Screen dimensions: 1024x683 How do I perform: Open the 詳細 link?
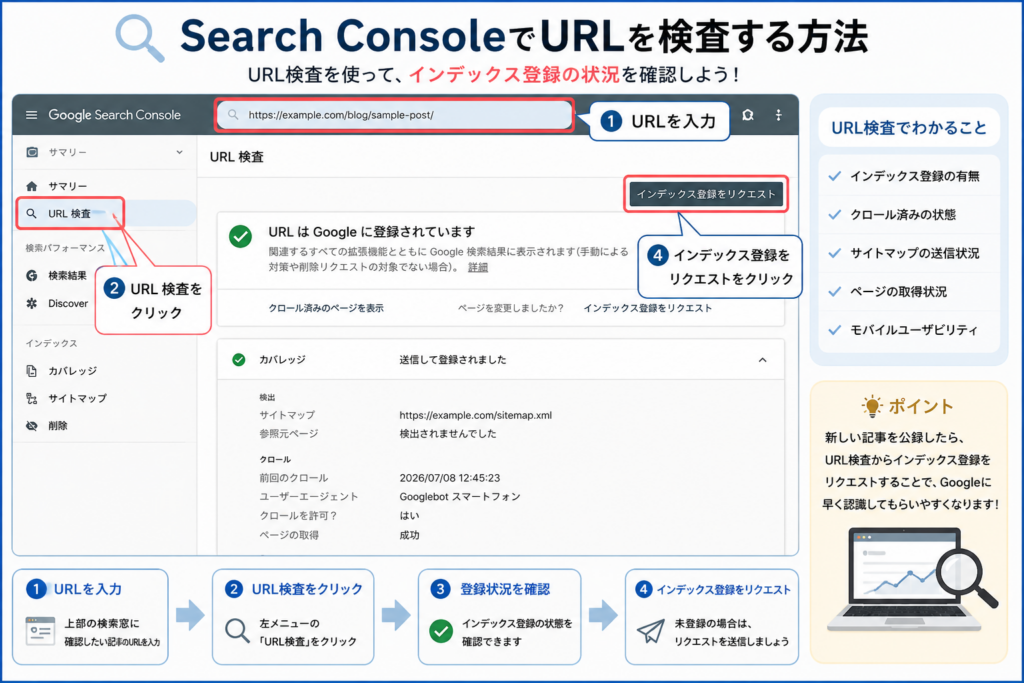[x=477, y=267]
